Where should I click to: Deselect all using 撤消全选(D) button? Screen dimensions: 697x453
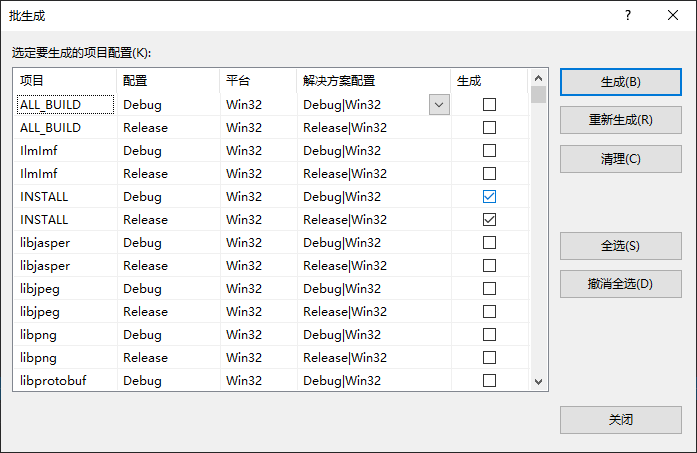pos(620,283)
